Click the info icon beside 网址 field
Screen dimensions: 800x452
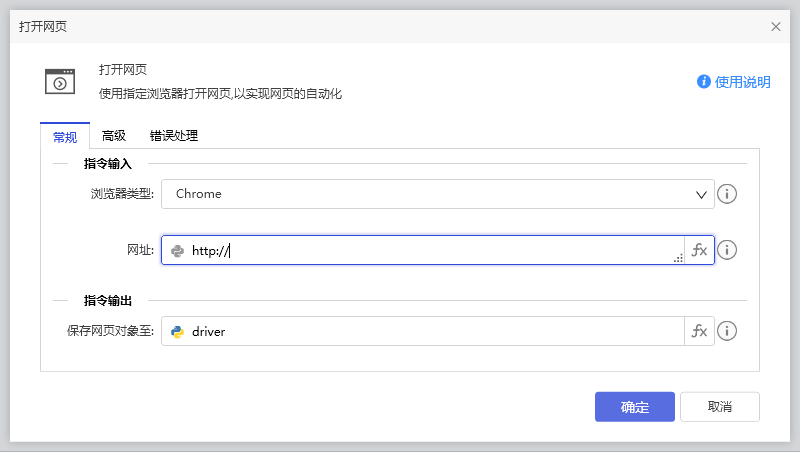coord(728,251)
